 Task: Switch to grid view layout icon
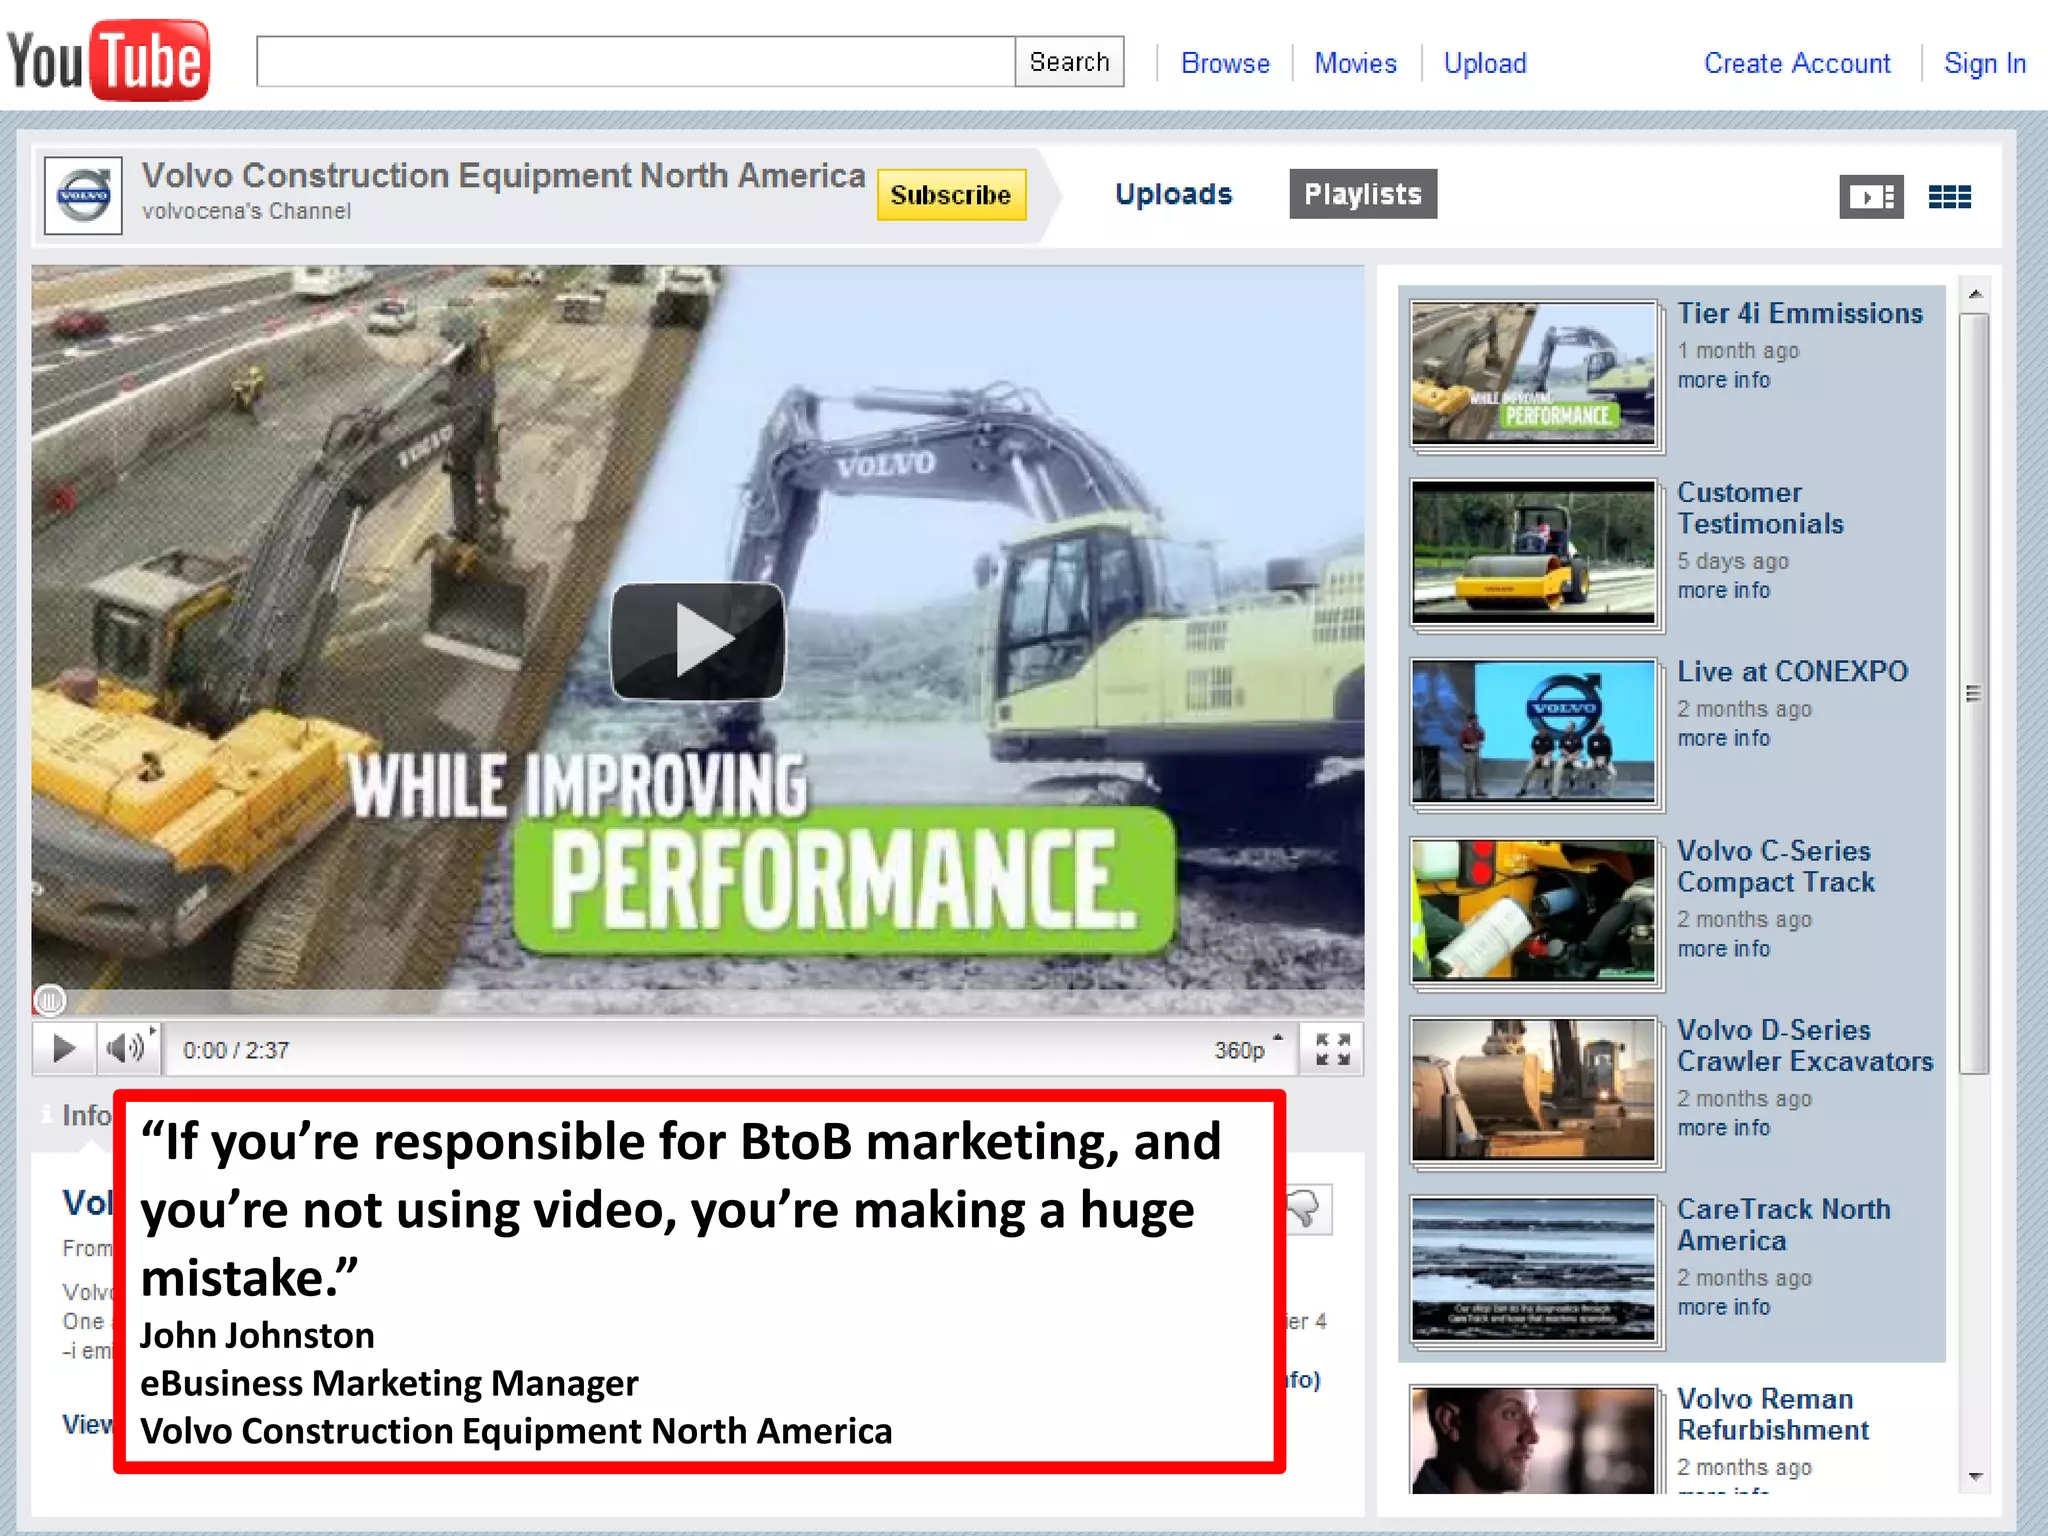pos(1949,196)
